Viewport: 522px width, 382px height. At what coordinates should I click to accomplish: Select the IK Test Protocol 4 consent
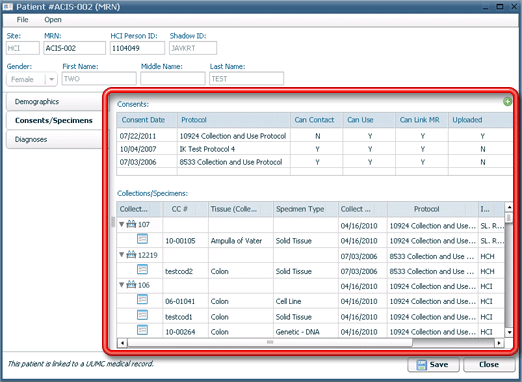[314, 149]
